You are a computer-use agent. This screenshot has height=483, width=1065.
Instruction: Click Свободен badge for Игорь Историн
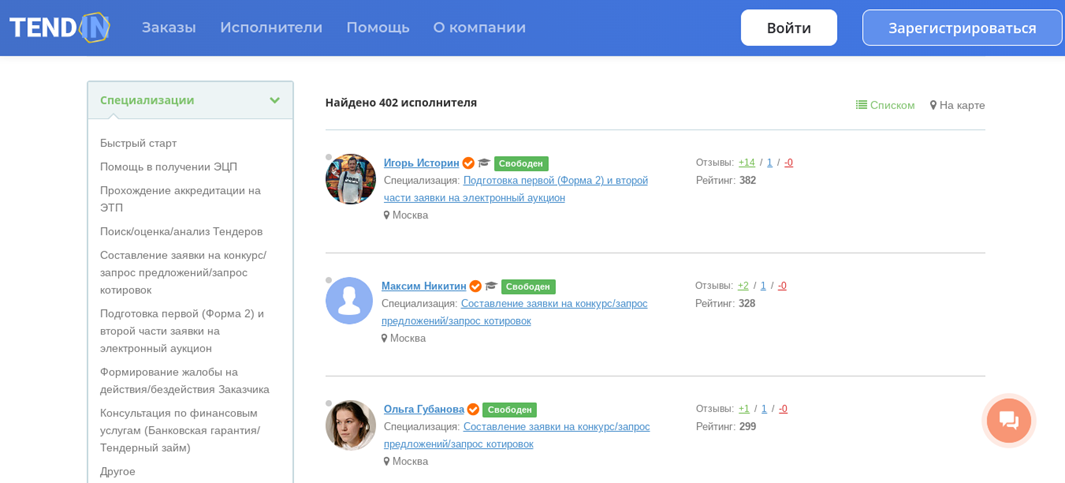(521, 163)
